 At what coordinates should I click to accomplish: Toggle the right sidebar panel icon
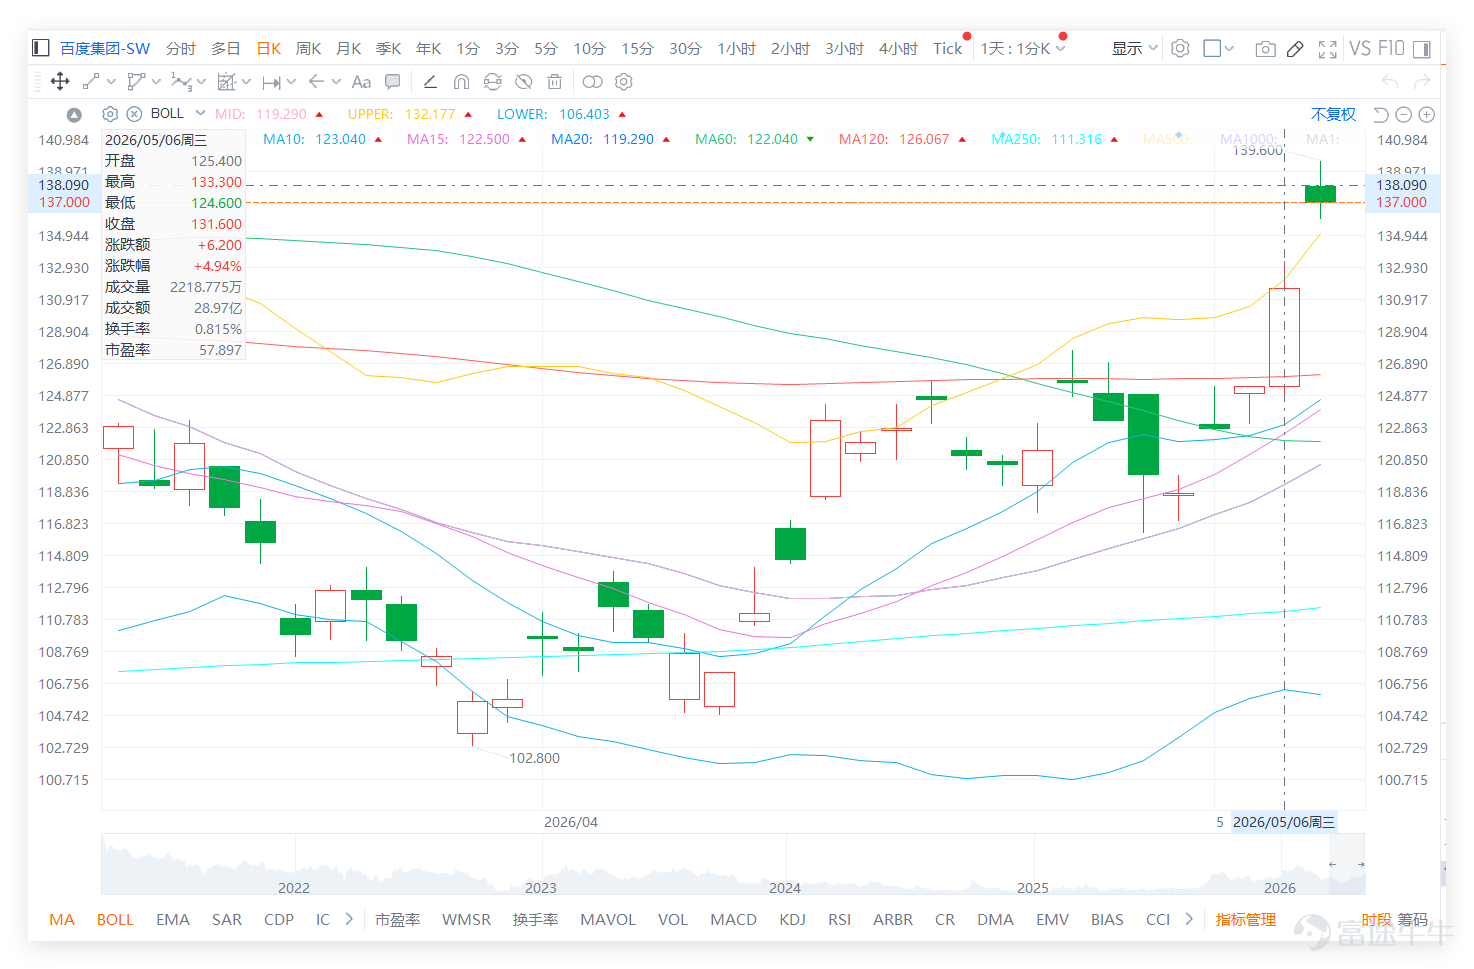1421,48
